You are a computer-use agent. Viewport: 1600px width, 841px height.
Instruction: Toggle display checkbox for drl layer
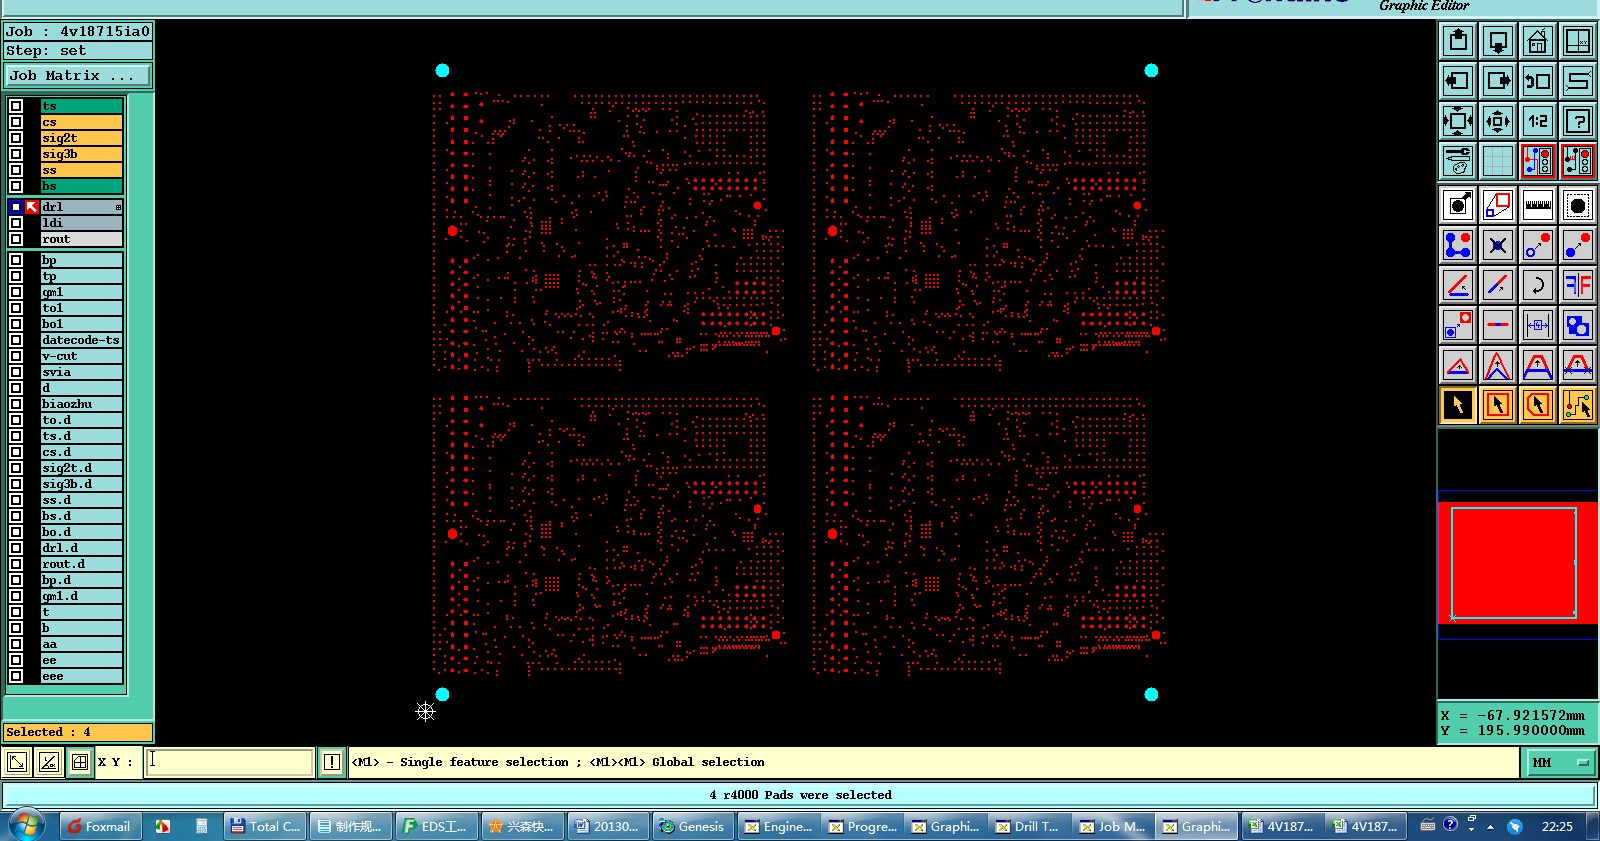pos(16,207)
